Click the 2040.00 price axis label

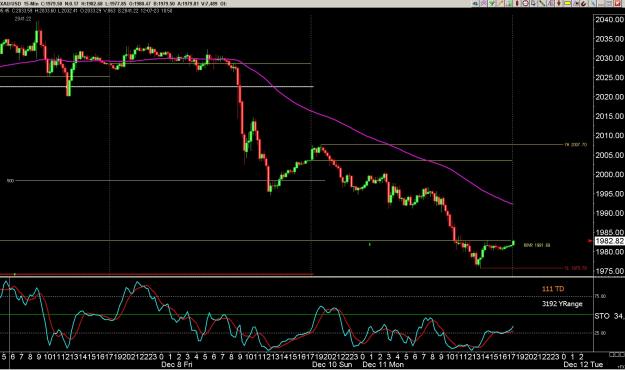[609, 20]
